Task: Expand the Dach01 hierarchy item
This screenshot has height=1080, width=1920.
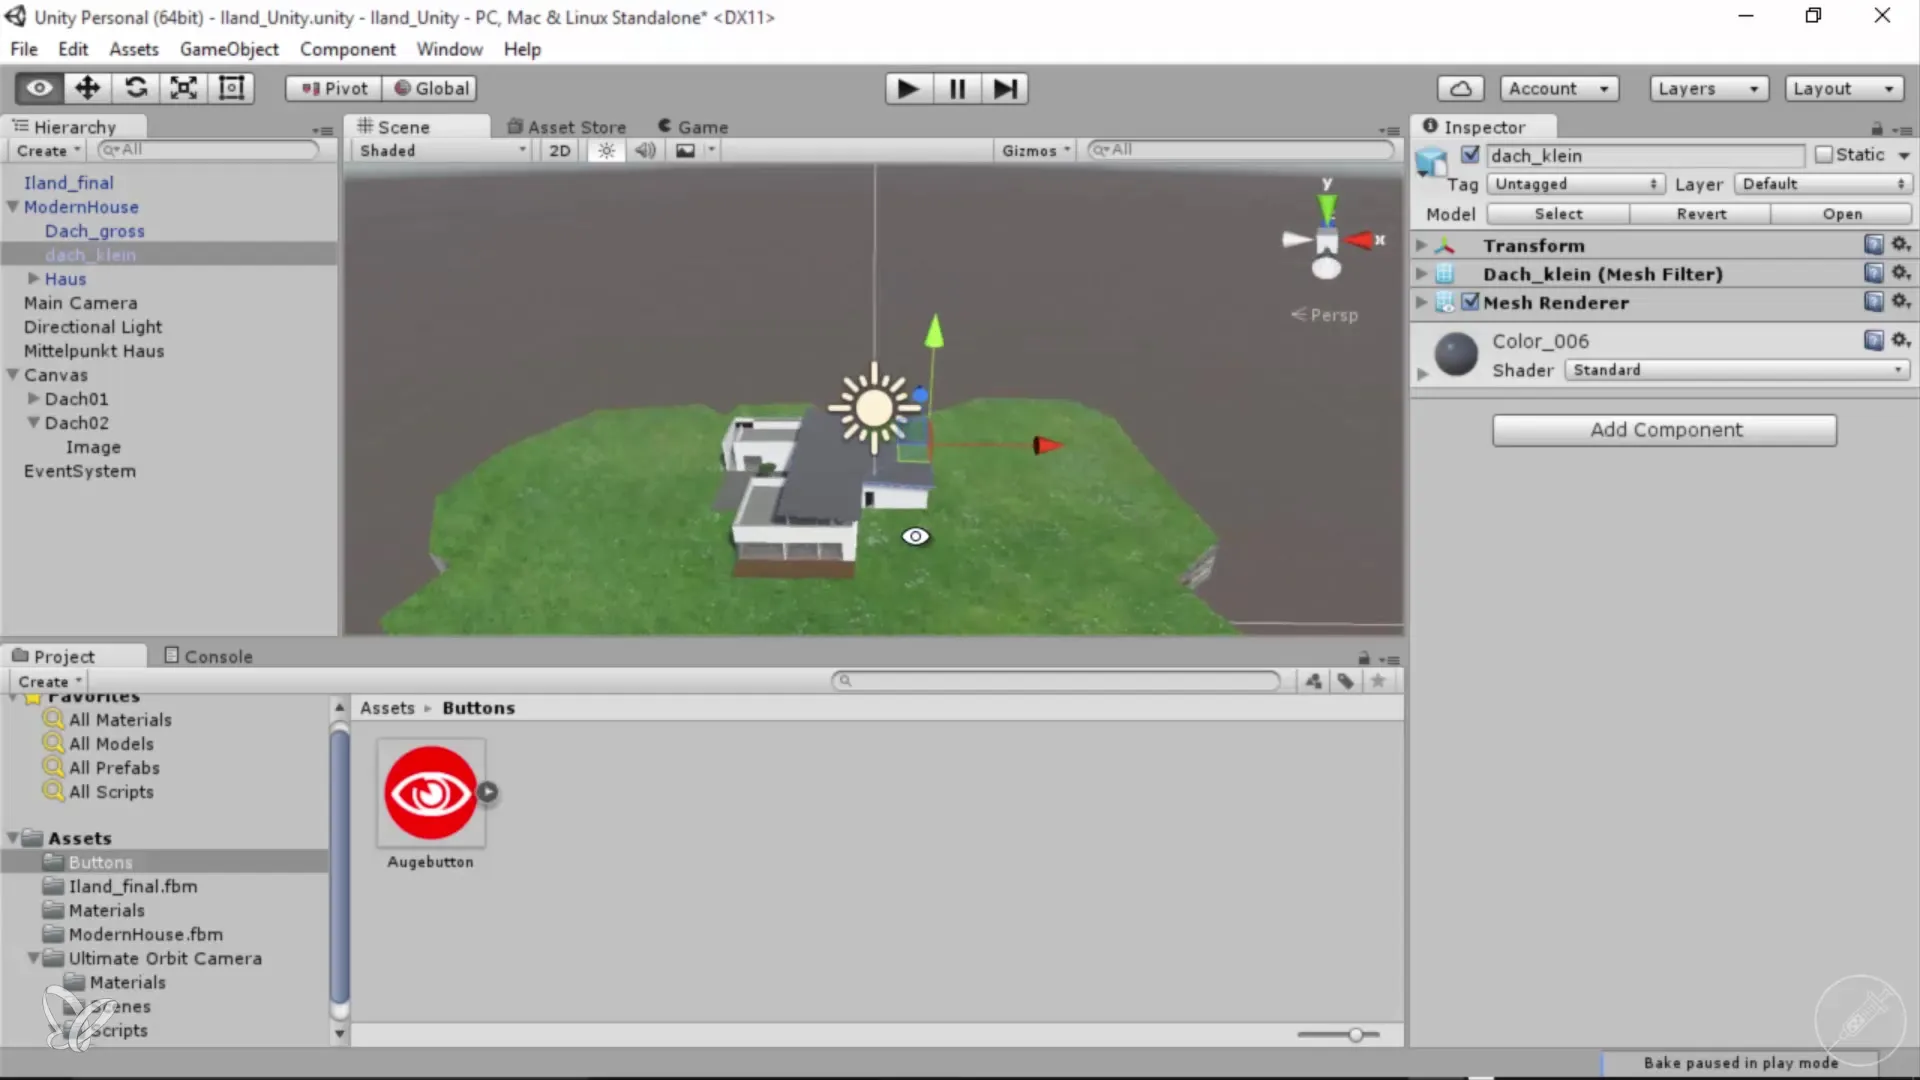Action: pyautogui.click(x=33, y=399)
